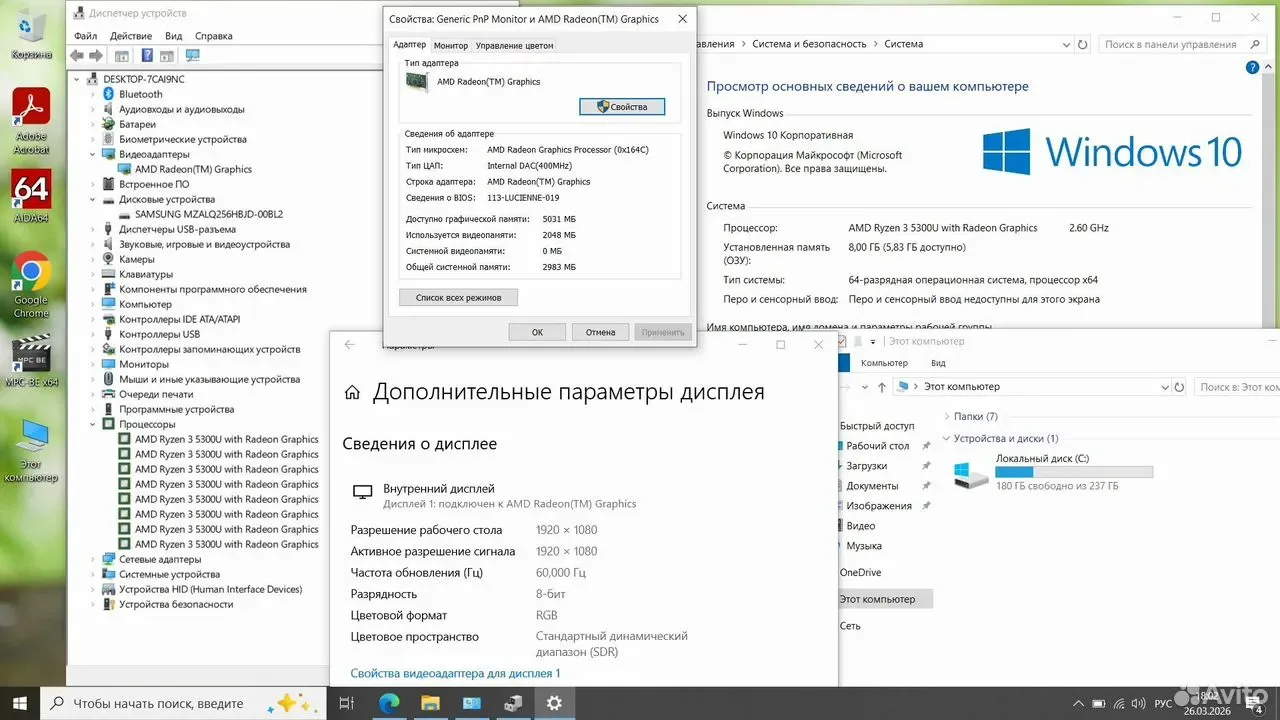Click the Up arrow in Explorer window
This screenshot has height=720, width=1280.
click(881, 387)
